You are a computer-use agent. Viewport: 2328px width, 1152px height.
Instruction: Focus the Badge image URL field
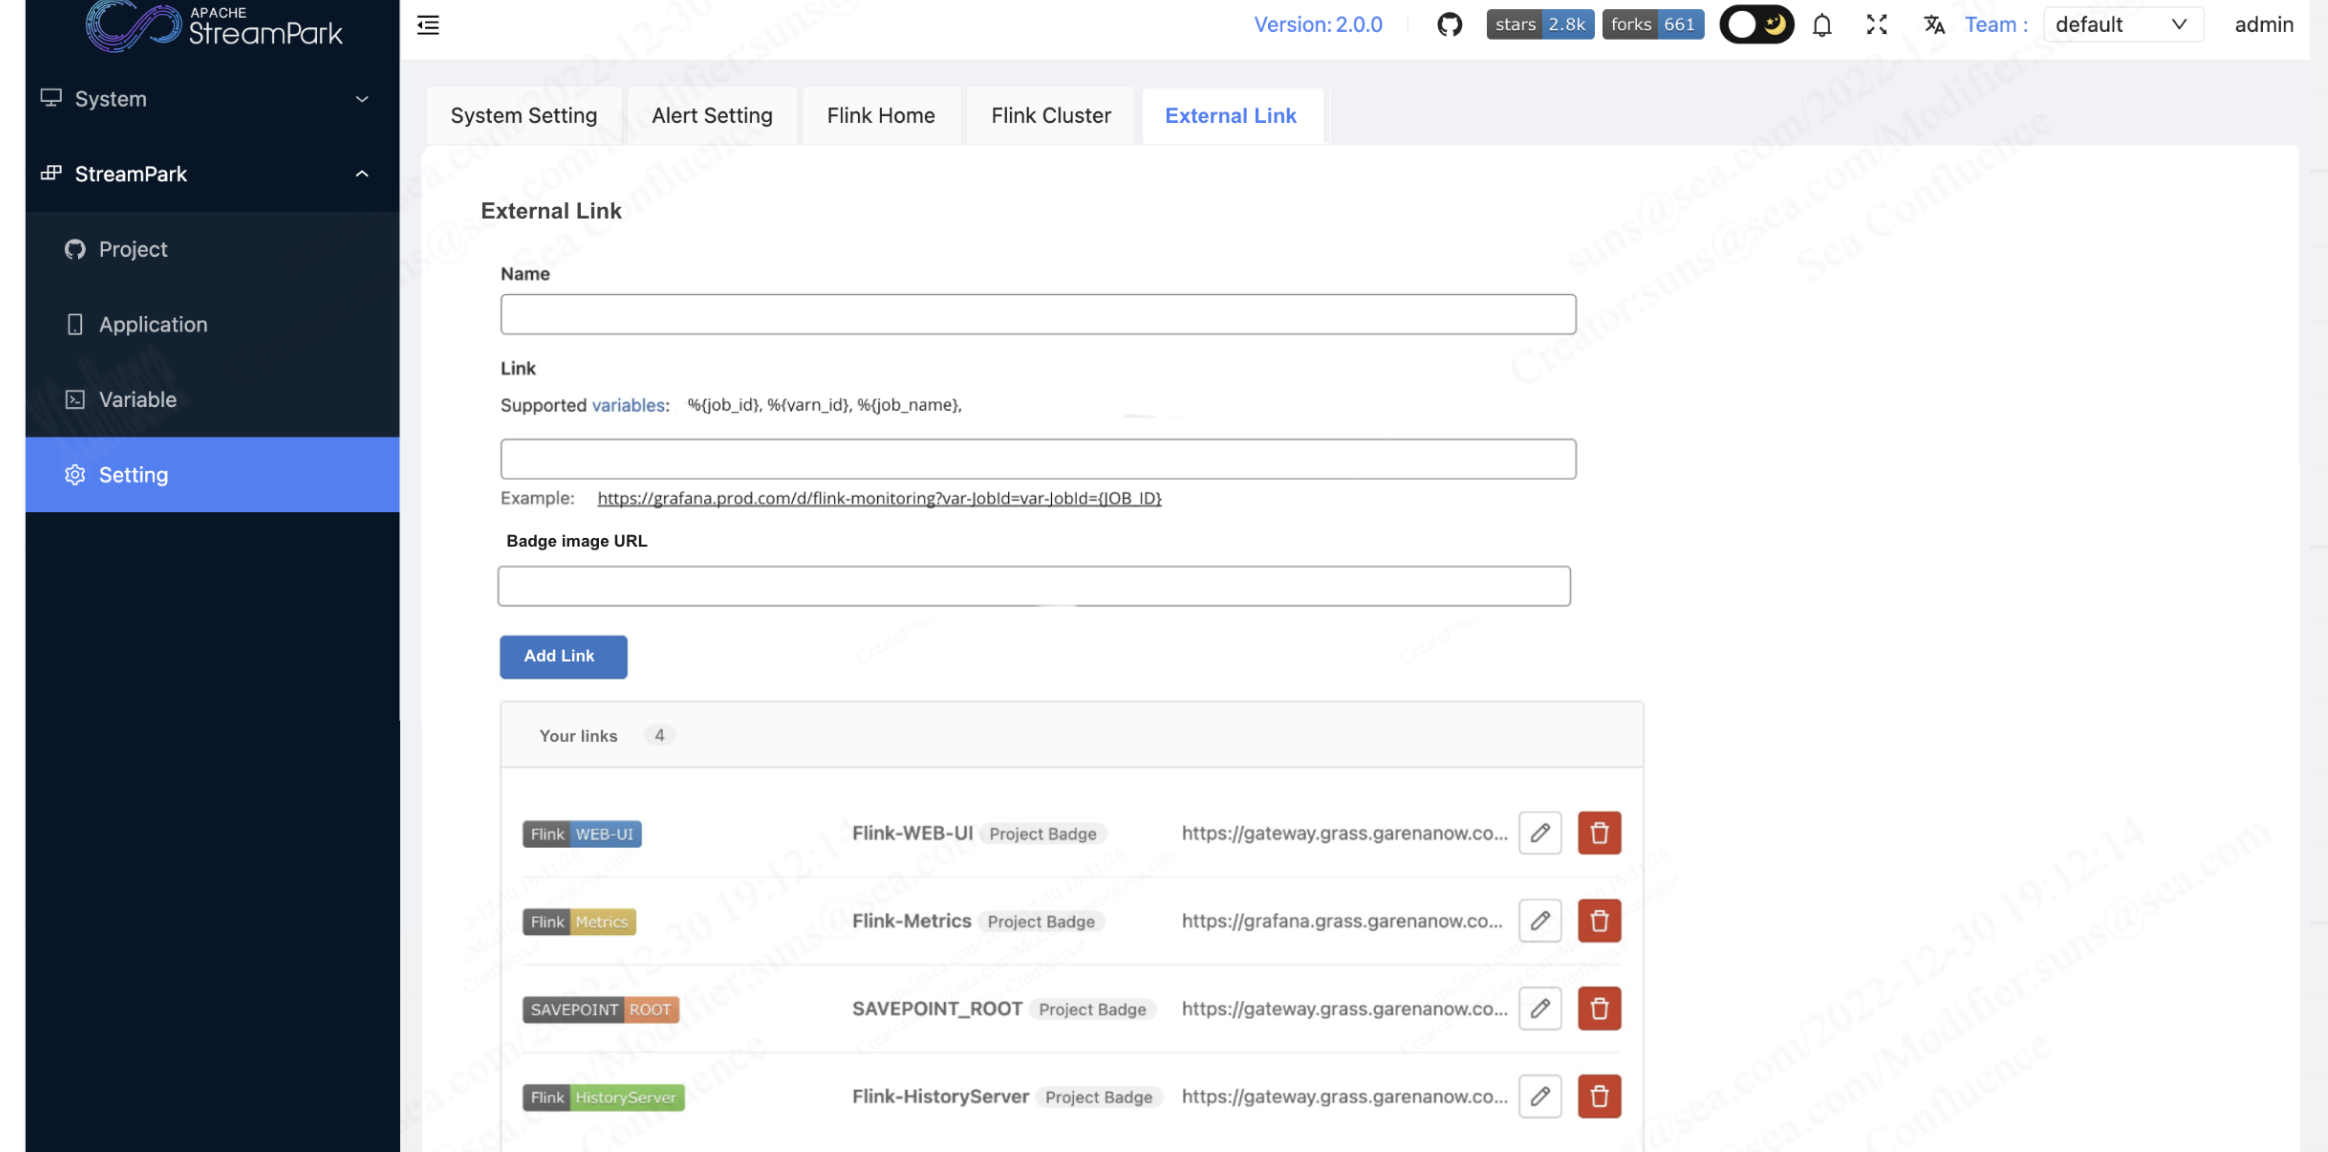(1034, 586)
